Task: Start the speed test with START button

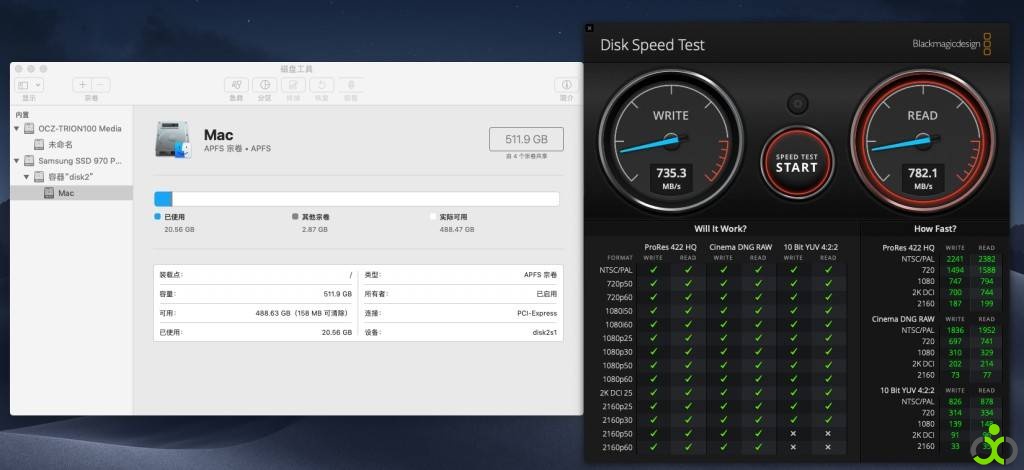Action: pyautogui.click(x=797, y=163)
